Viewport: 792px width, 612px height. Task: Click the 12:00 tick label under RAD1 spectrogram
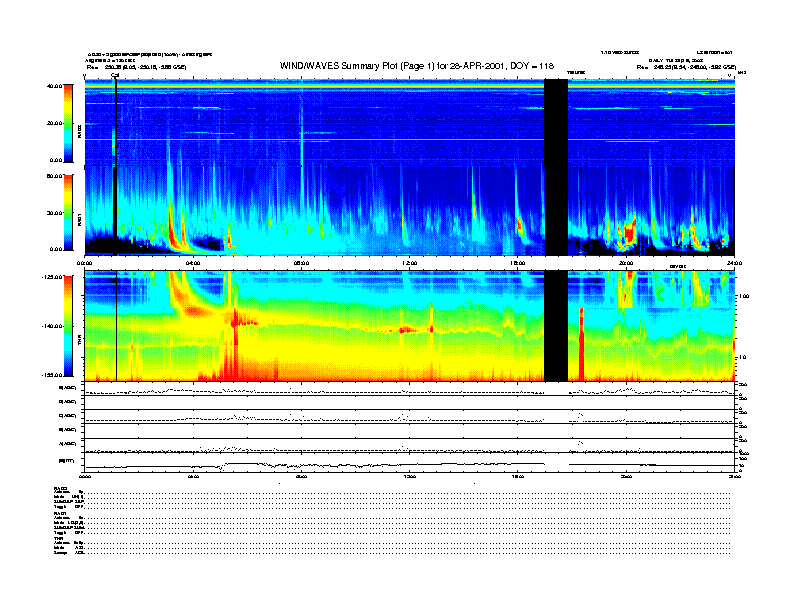(x=409, y=263)
